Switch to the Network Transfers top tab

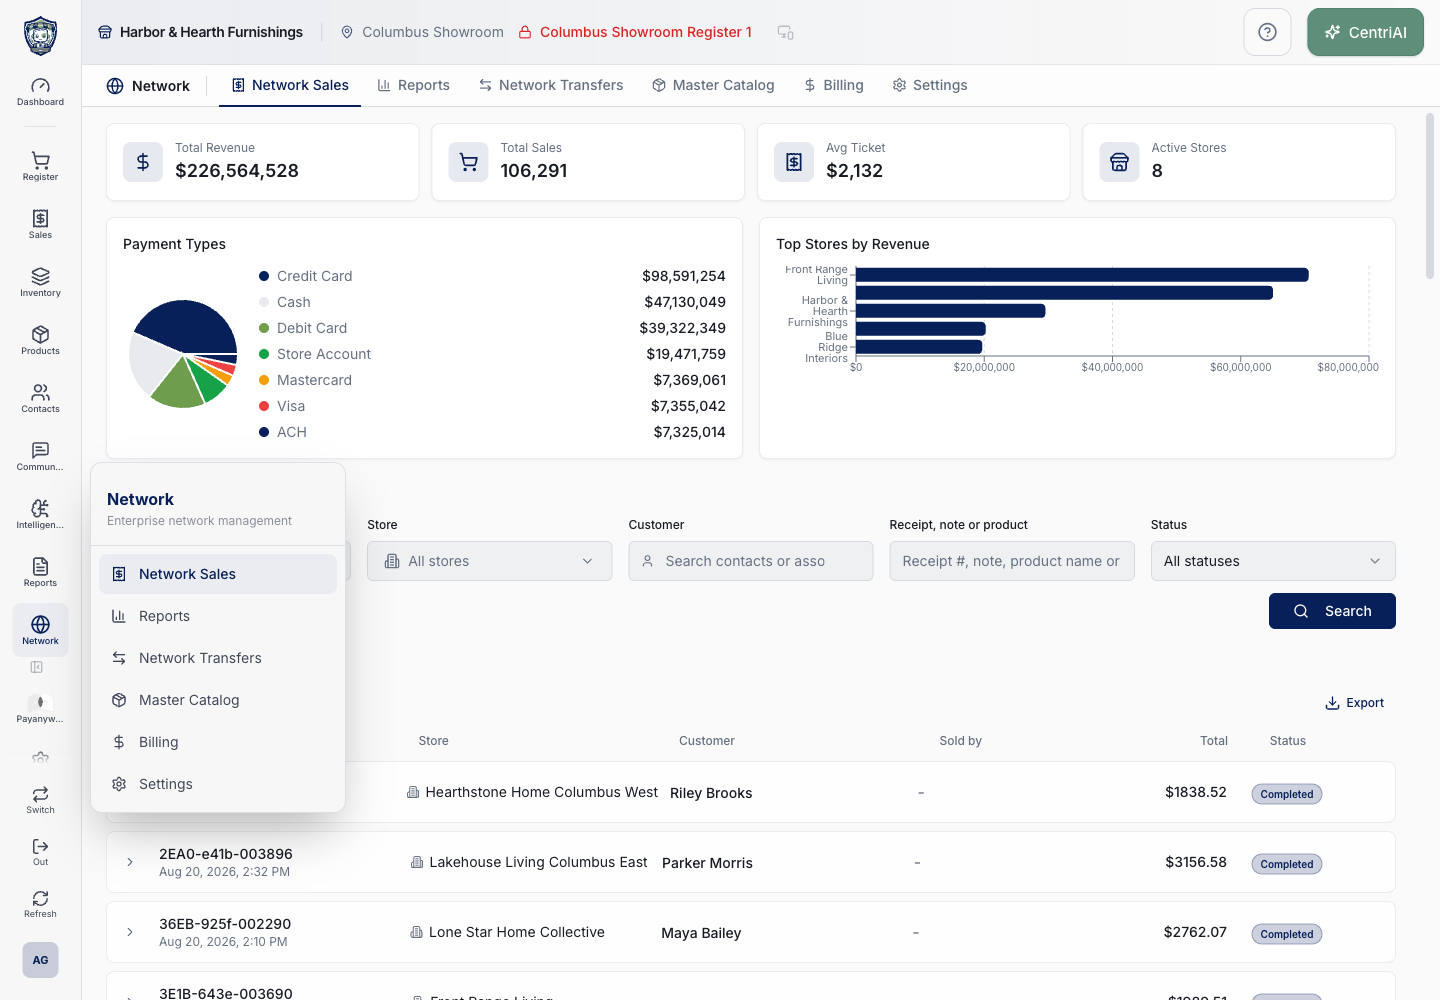[x=551, y=85]
